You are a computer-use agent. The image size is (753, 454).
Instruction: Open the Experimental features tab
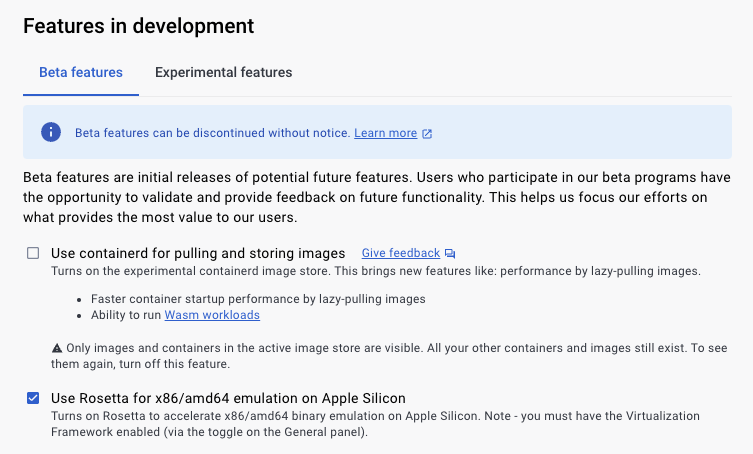(223, 72)
